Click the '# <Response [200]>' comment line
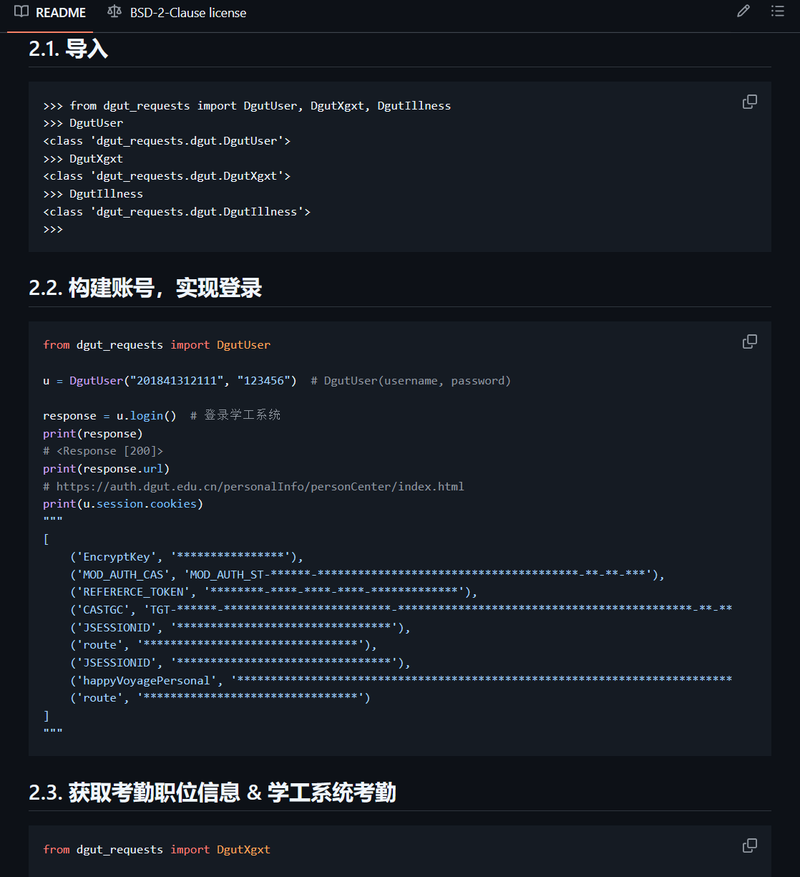 click(103, 451)
